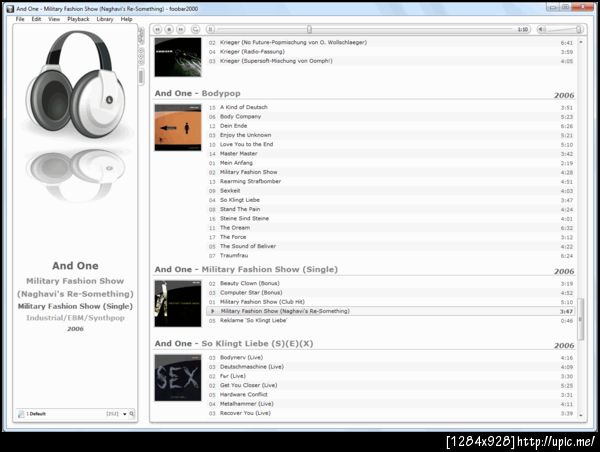Screen dimensions: 600x452
Task: Click the Bodypop album cover
Action: tap(178, 127)
